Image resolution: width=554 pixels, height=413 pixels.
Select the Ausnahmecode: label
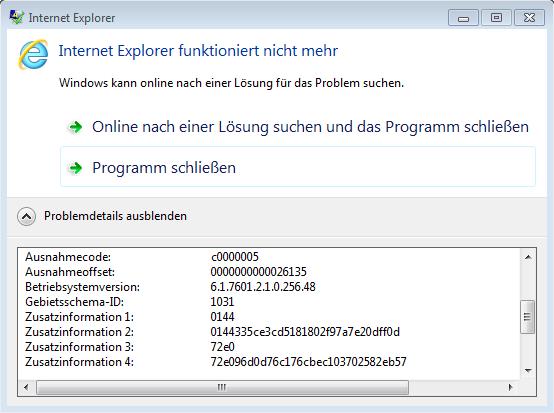pos(68,257)
